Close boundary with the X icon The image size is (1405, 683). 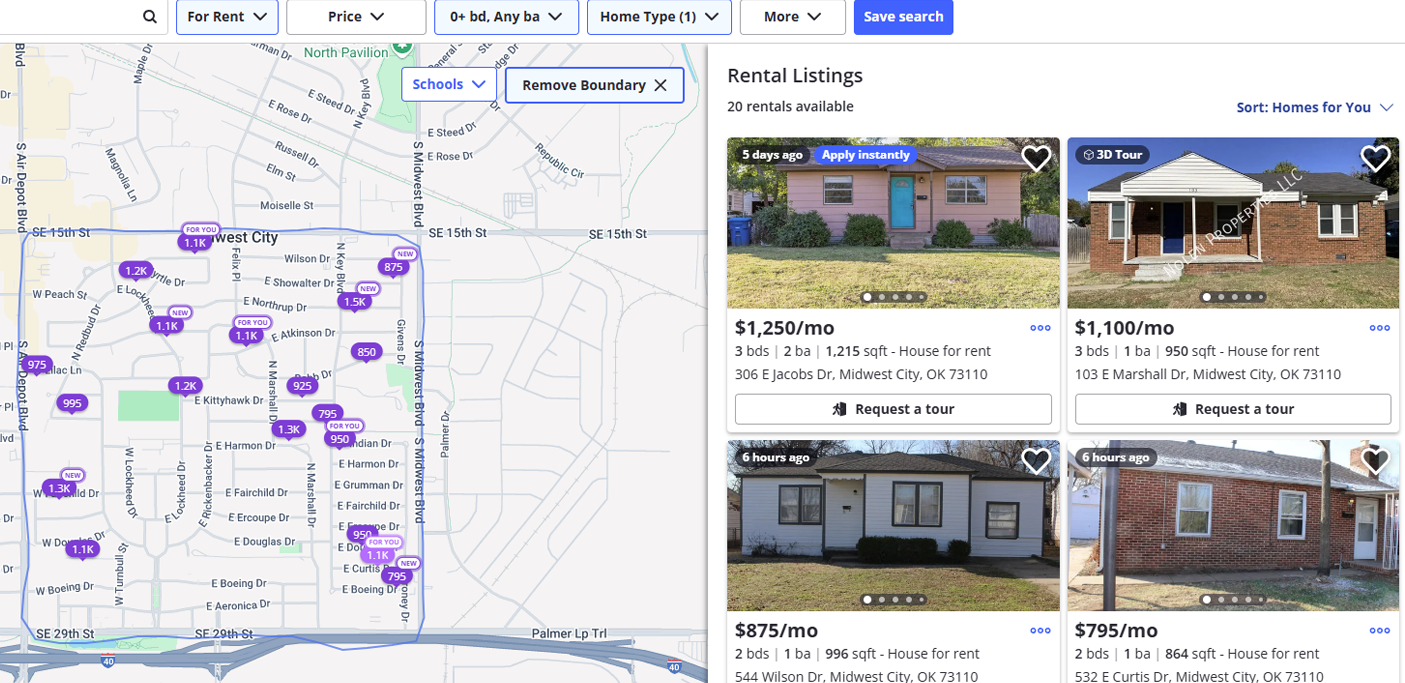point(660,85)
